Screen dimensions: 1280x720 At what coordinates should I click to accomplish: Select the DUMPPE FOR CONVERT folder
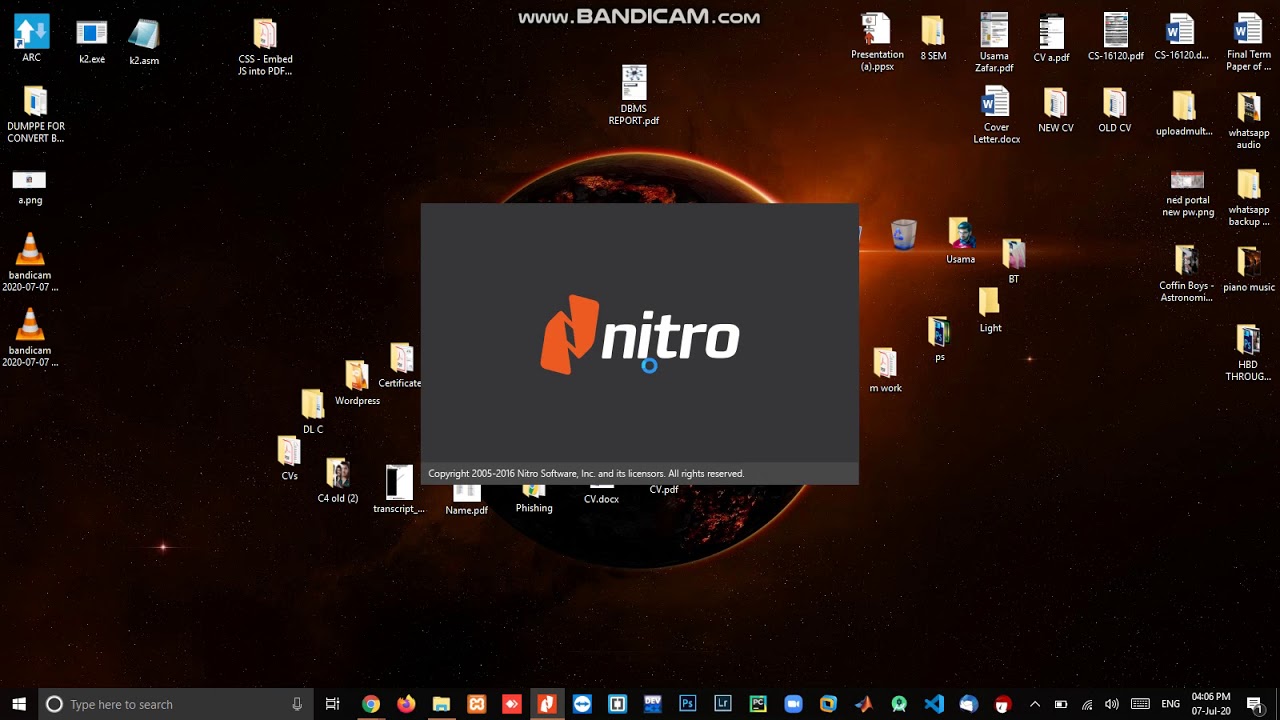click(36, 114)
